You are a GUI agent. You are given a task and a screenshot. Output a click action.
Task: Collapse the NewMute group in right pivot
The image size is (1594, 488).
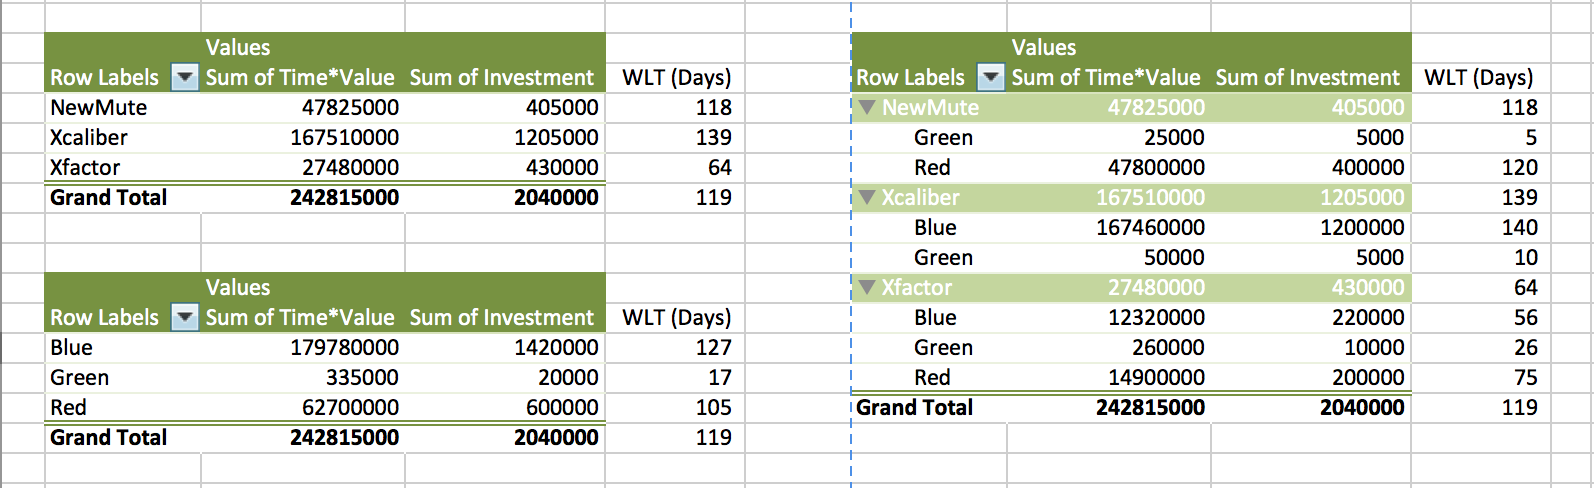coord(866,107)
